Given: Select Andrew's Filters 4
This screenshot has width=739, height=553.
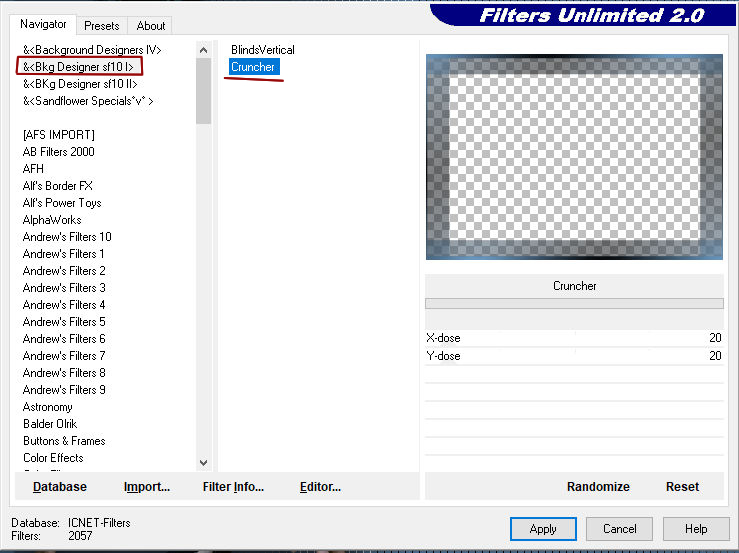Looking at the screenshot, I should (x=64, y=305).
